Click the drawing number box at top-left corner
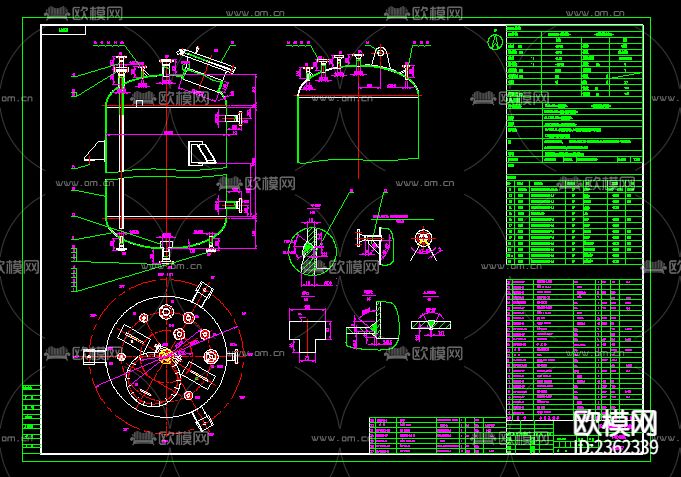The width and height of the screenshot is (681, 477). coord(63,30)
